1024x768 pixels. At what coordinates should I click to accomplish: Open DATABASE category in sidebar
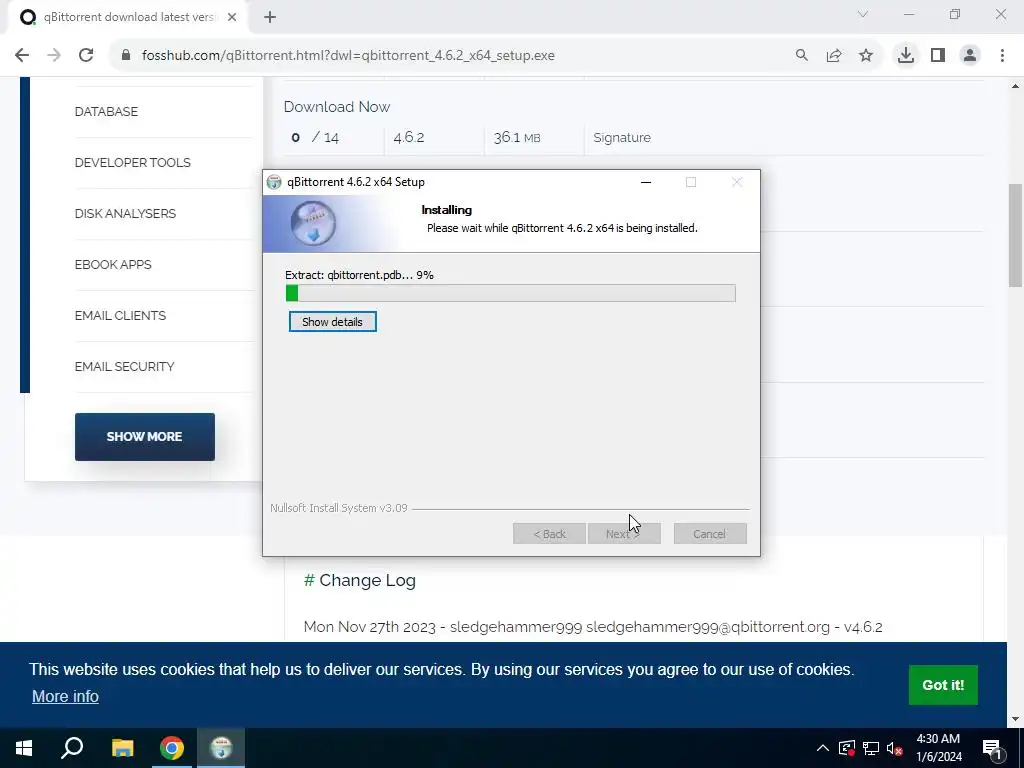click(x=106, y=112)
